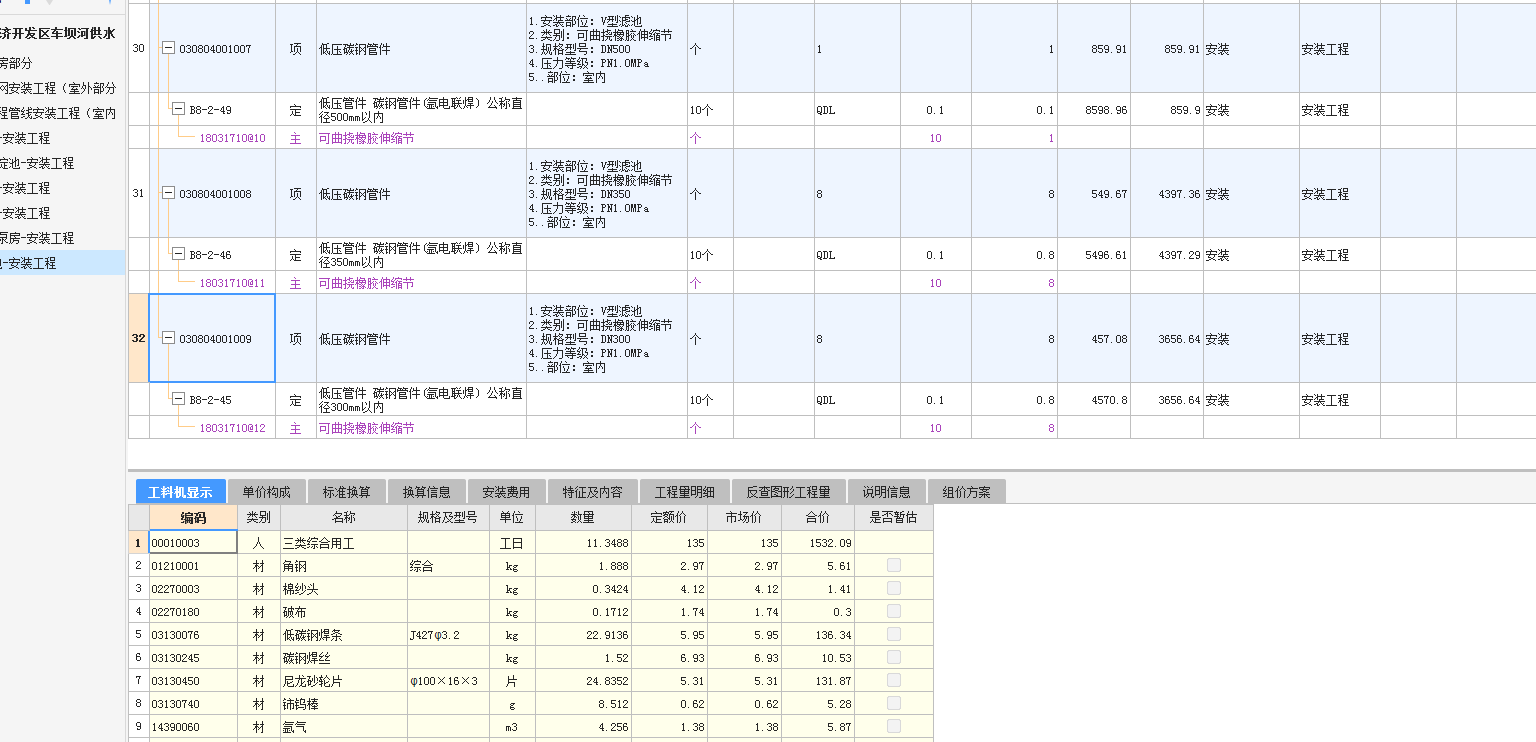Open the 换算信息 tab
This screenshot has height=742, width=1536.
coord(426,492)
